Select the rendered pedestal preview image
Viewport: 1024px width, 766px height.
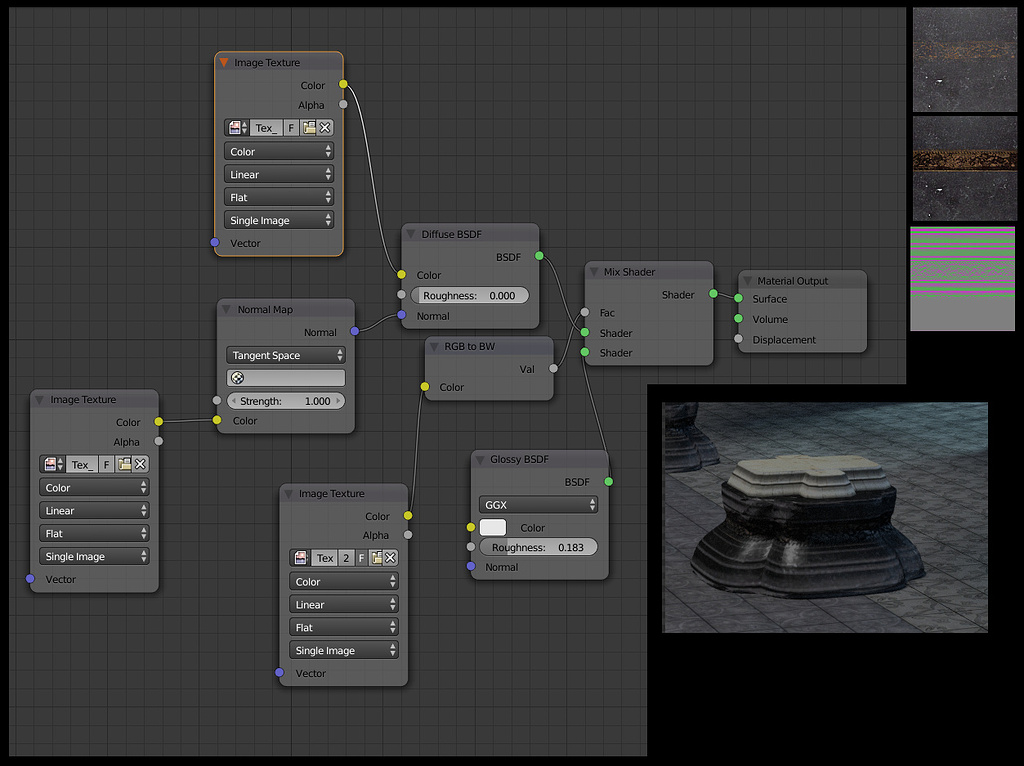[825, 517]
